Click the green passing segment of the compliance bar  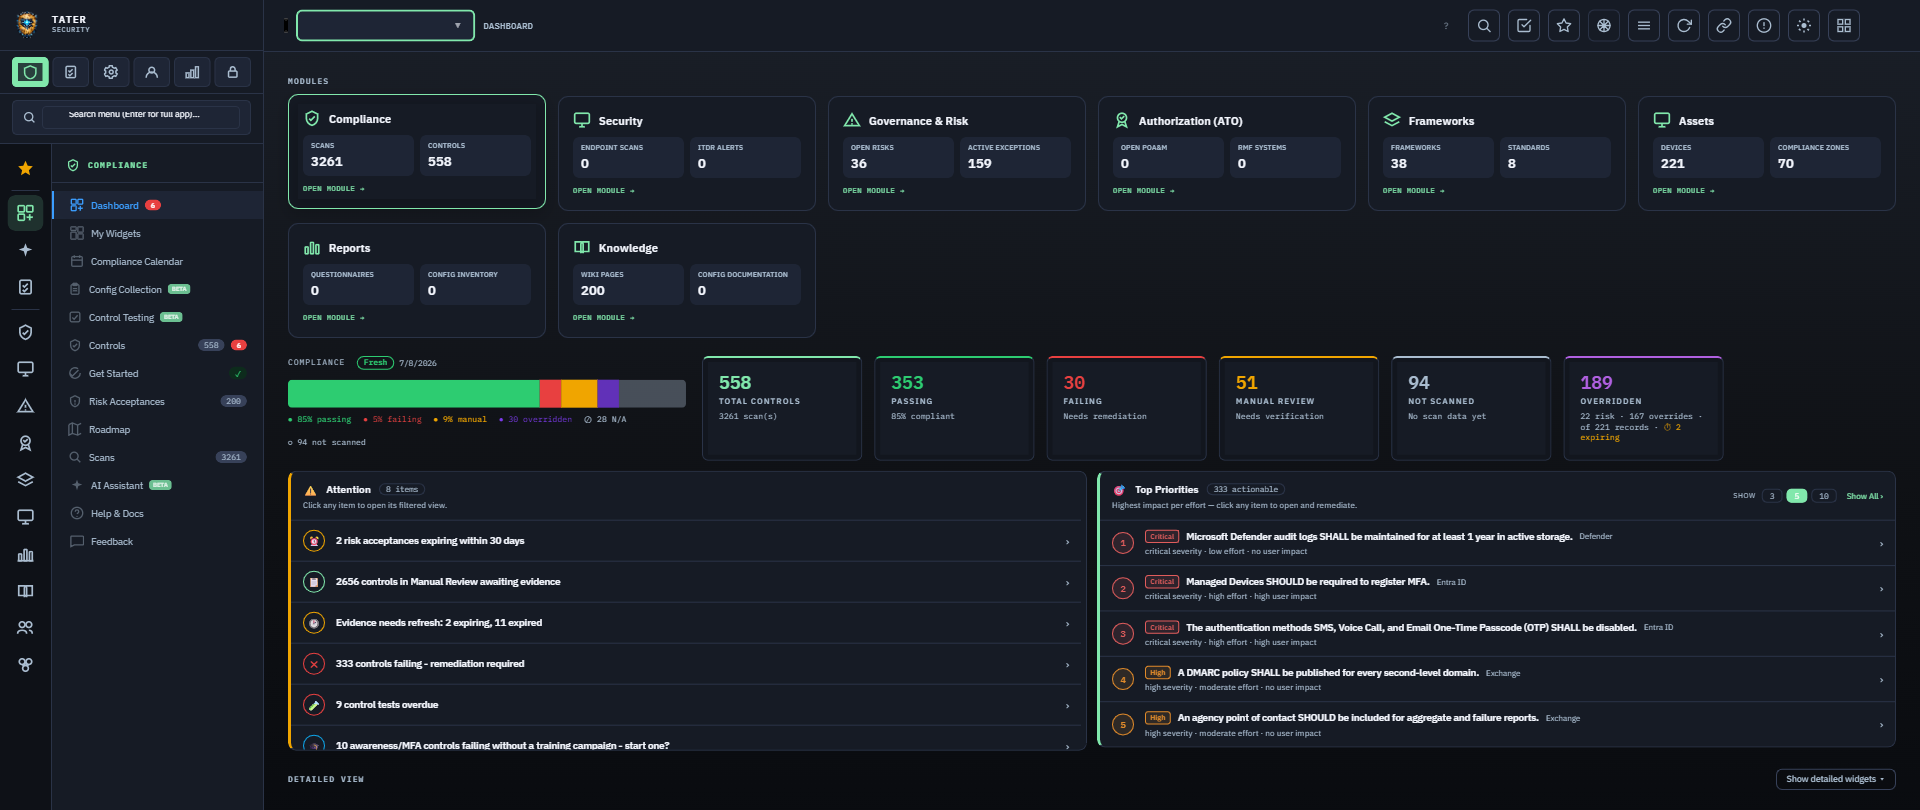coord(413,393)
